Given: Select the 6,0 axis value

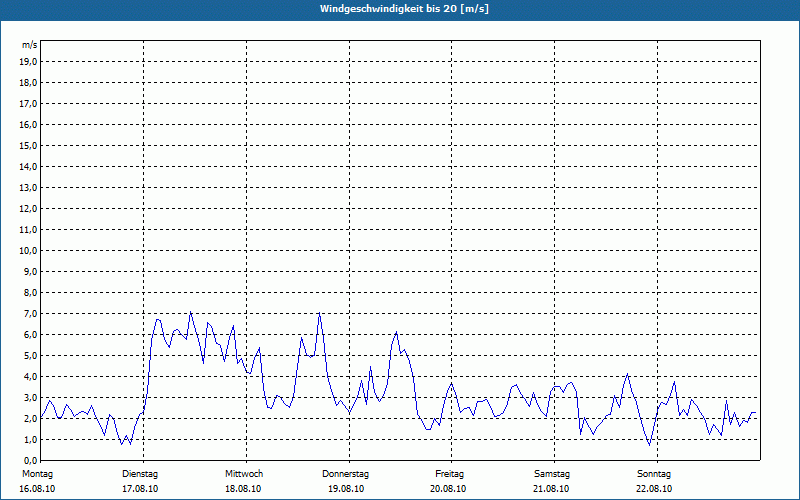Looking at the screenshot, I should pyautogui.click(x=31, y=335).
